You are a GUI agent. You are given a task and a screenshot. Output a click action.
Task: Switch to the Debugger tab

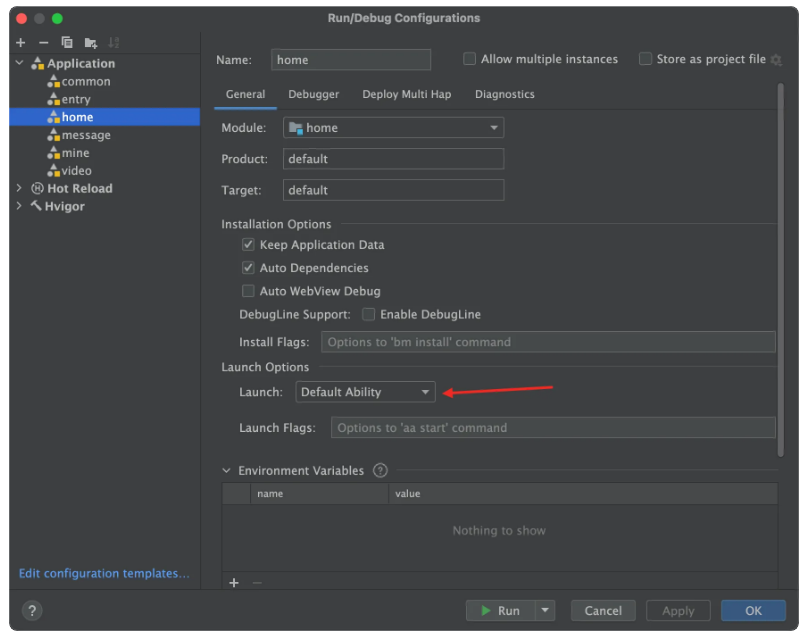pyautogui.click(x=314, y=94)
